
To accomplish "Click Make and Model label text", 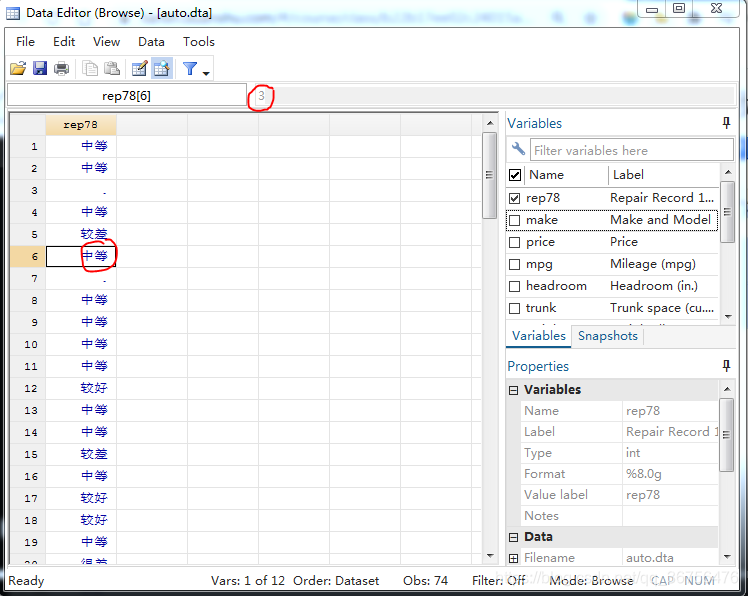I will coord(660,220).
